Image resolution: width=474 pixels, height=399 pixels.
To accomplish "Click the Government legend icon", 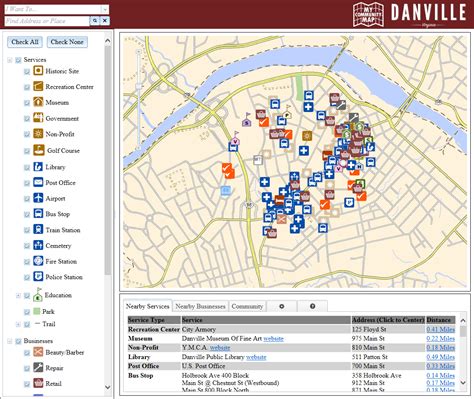I will pos(38,118).
